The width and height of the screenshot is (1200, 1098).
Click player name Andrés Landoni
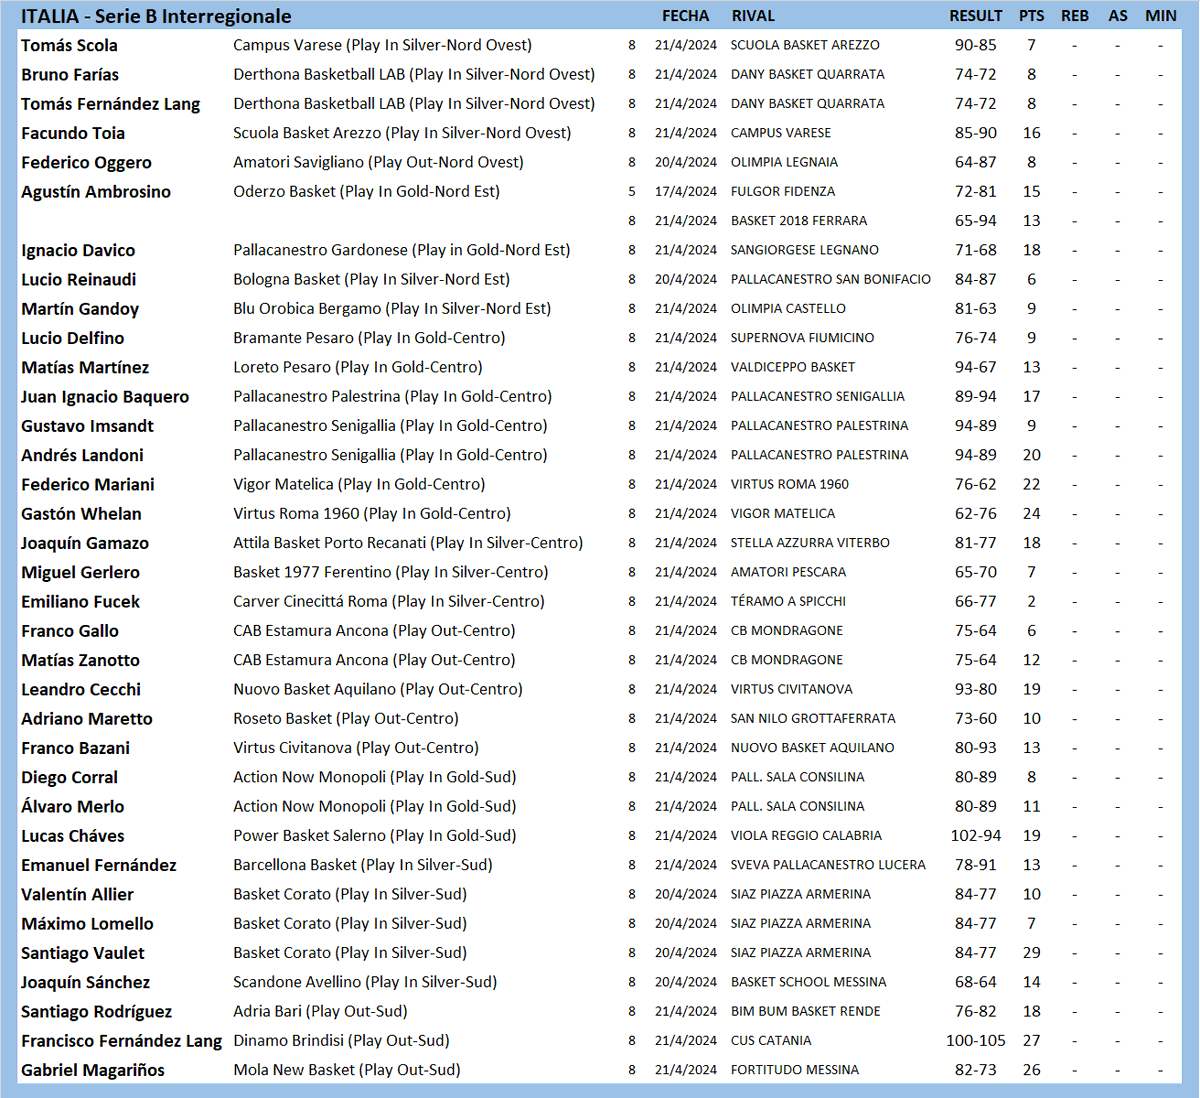[82, 455]
